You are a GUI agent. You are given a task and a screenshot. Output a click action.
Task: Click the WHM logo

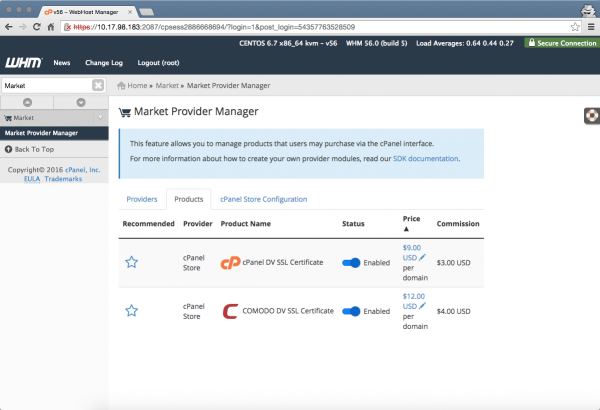pos(23,62)
